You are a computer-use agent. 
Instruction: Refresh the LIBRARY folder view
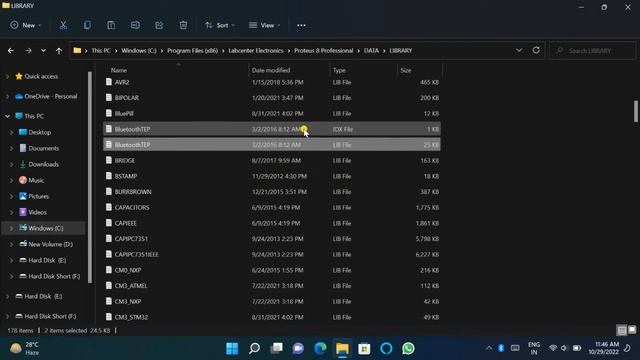tap(536, 50)
